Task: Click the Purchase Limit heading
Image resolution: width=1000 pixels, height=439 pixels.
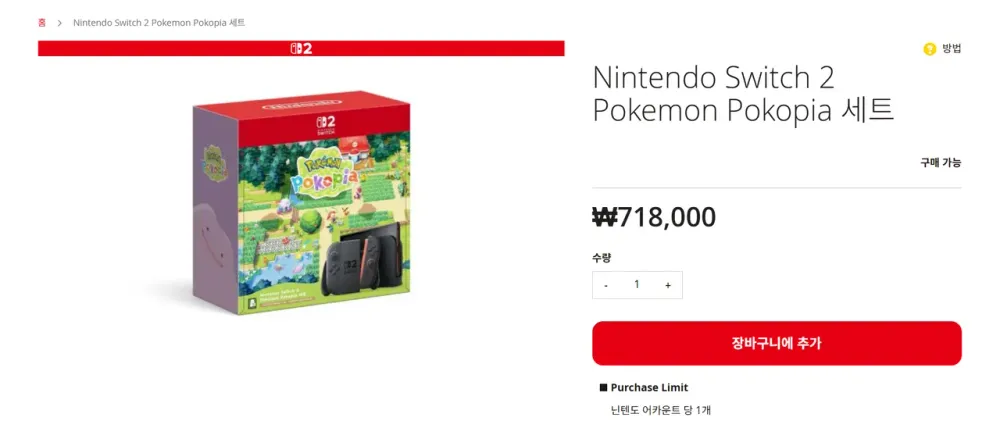Action: tap(649, 387)
